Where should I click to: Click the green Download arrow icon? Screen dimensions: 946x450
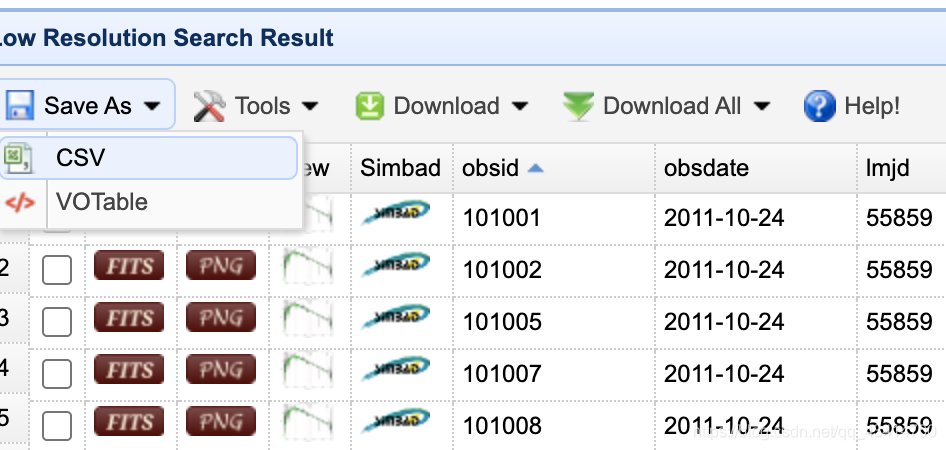click(x=369, y=106)
